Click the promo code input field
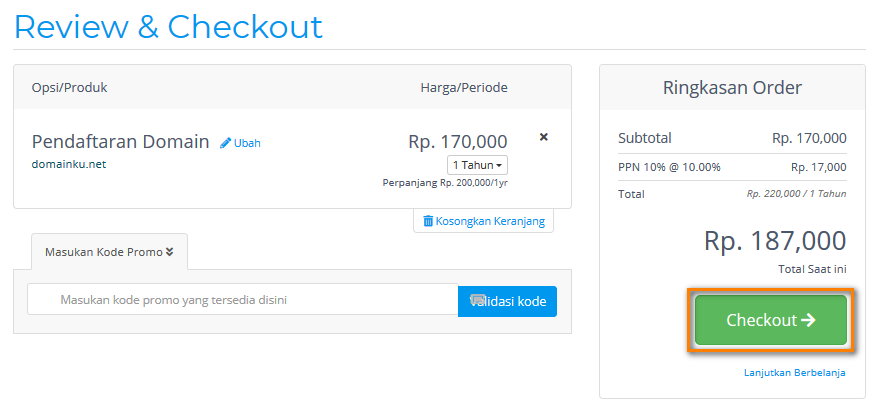The height and width of the screenshot is (415, 881). click(242, 300)
